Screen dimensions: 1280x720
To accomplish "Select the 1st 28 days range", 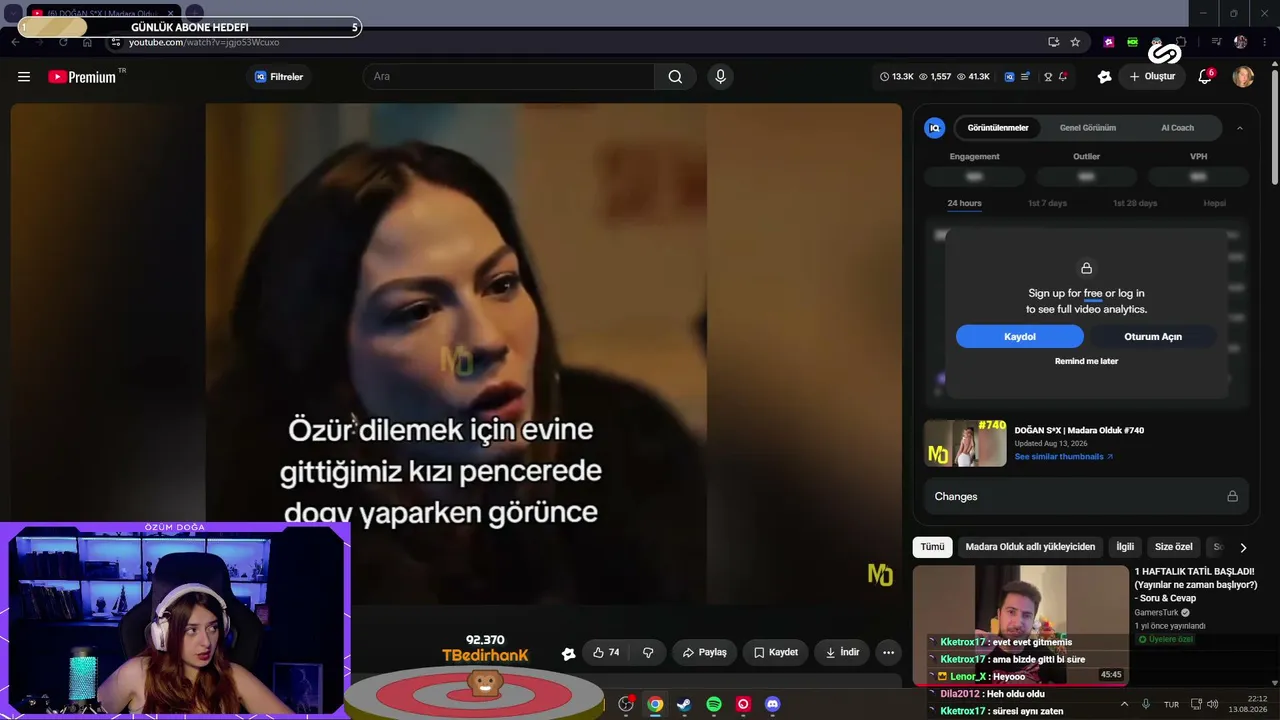I will point(1135,204).
